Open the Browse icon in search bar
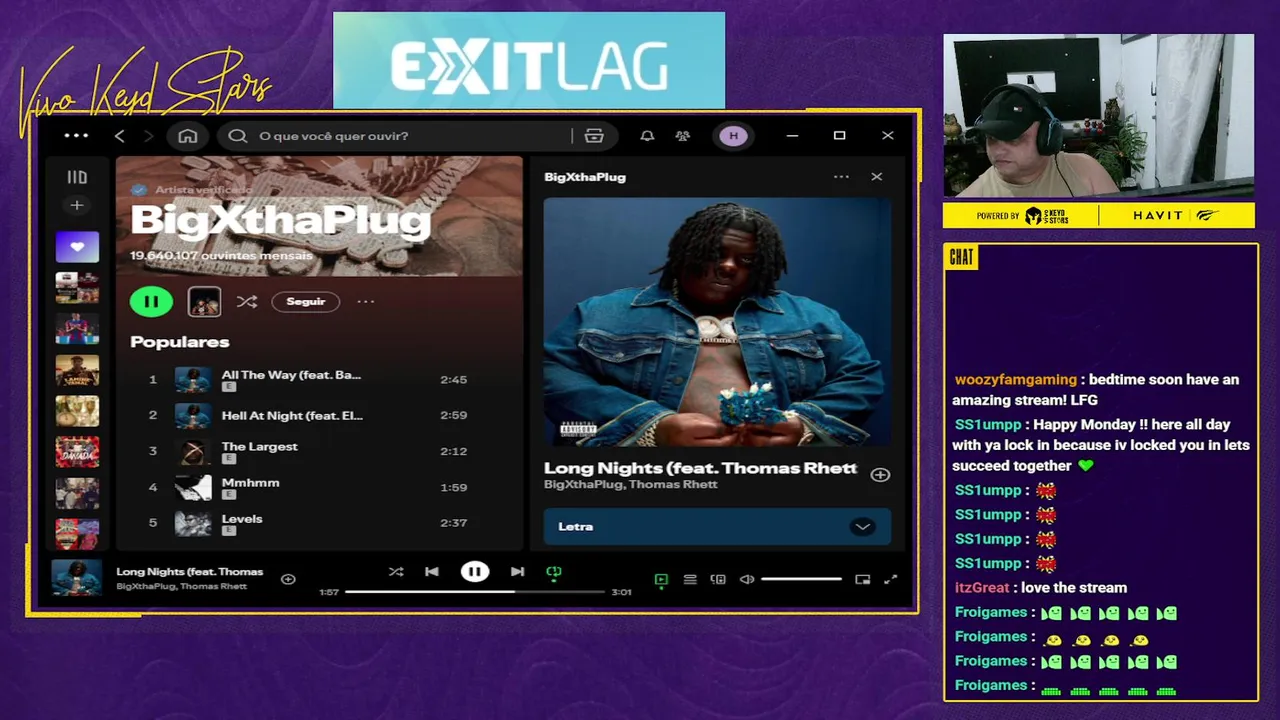The height and width of the screenshot is (720, 1280). click(594, 136)
